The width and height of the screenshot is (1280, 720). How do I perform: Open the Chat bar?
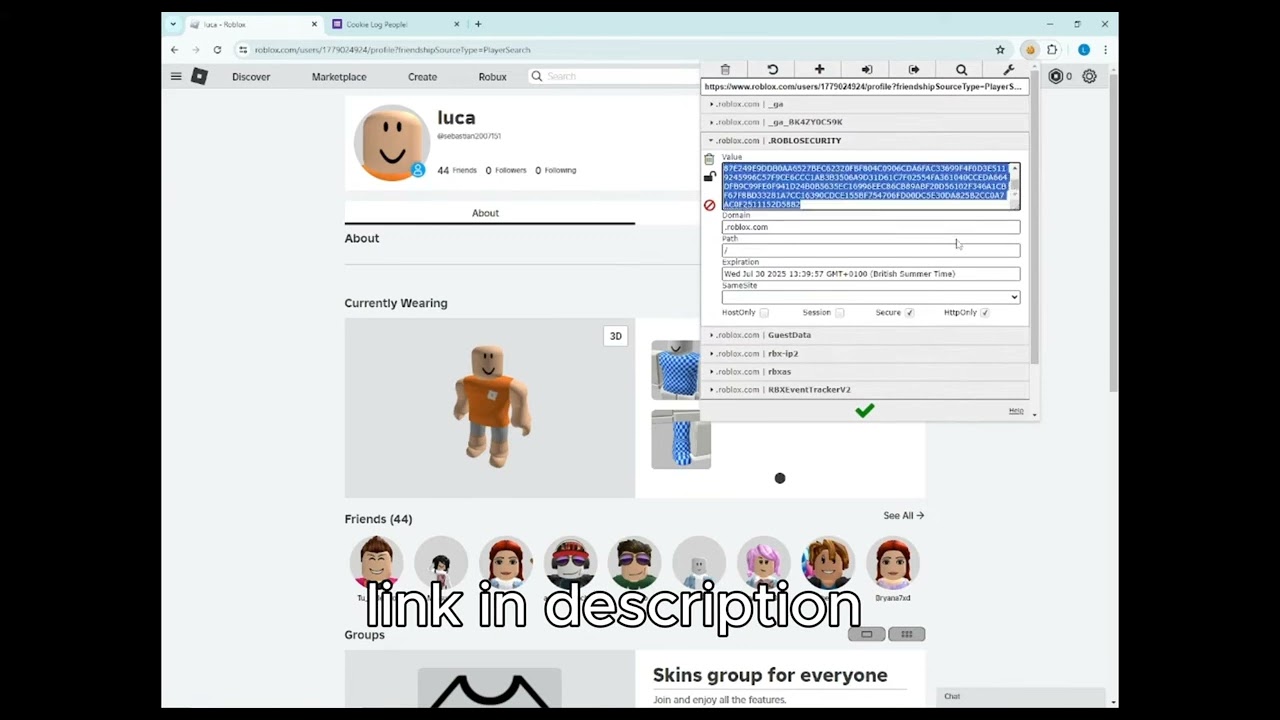[x=1021, y=697]
